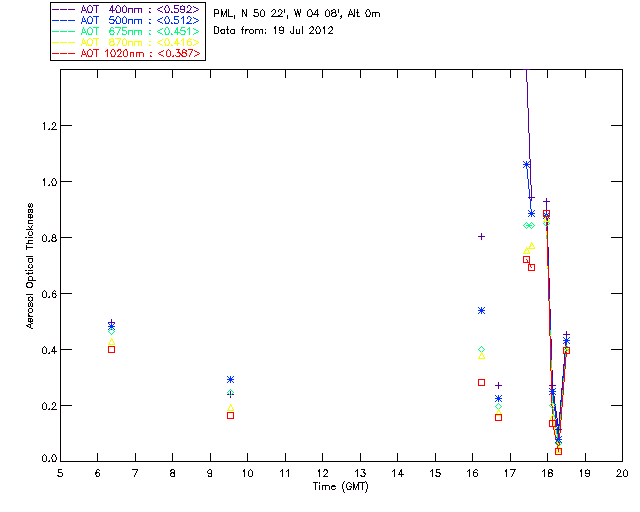The width and height of the screenshot is (640, 512).
Task: Click the blue asterisk marker just above AOT 1.0
Action: click(527, 165)
